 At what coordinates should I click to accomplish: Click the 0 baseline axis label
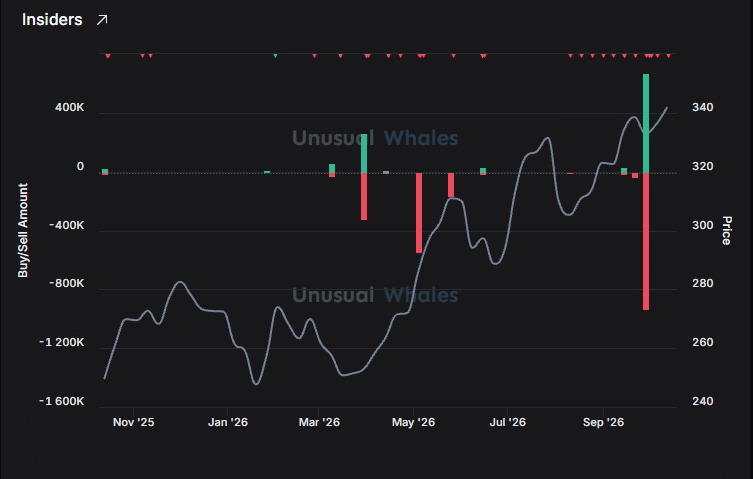80,166
